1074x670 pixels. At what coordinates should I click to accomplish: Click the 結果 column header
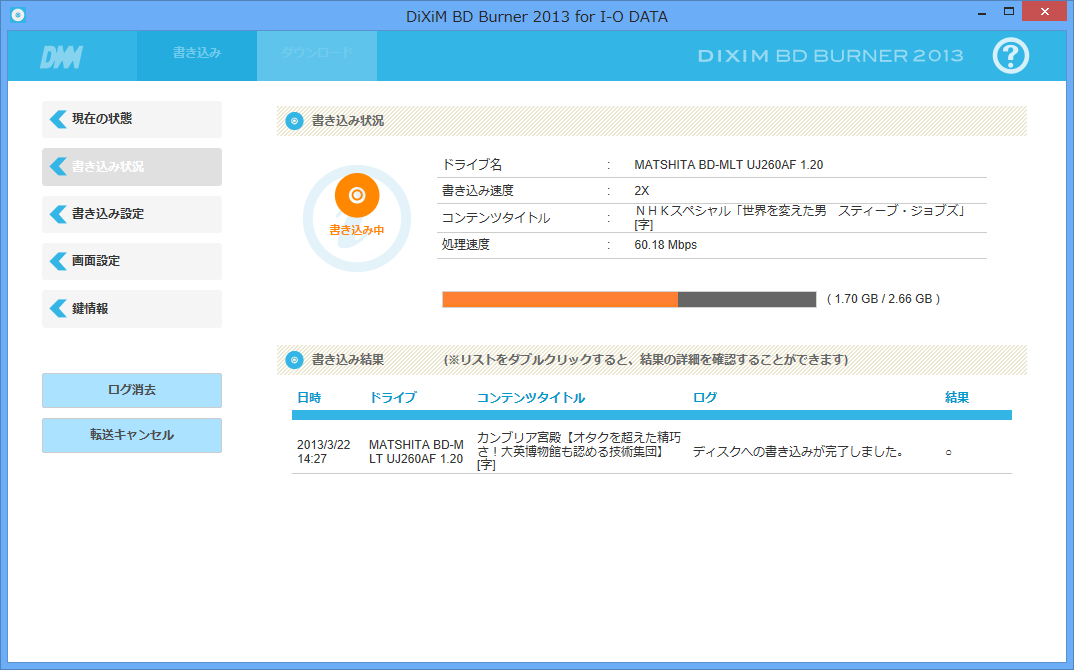957,398
